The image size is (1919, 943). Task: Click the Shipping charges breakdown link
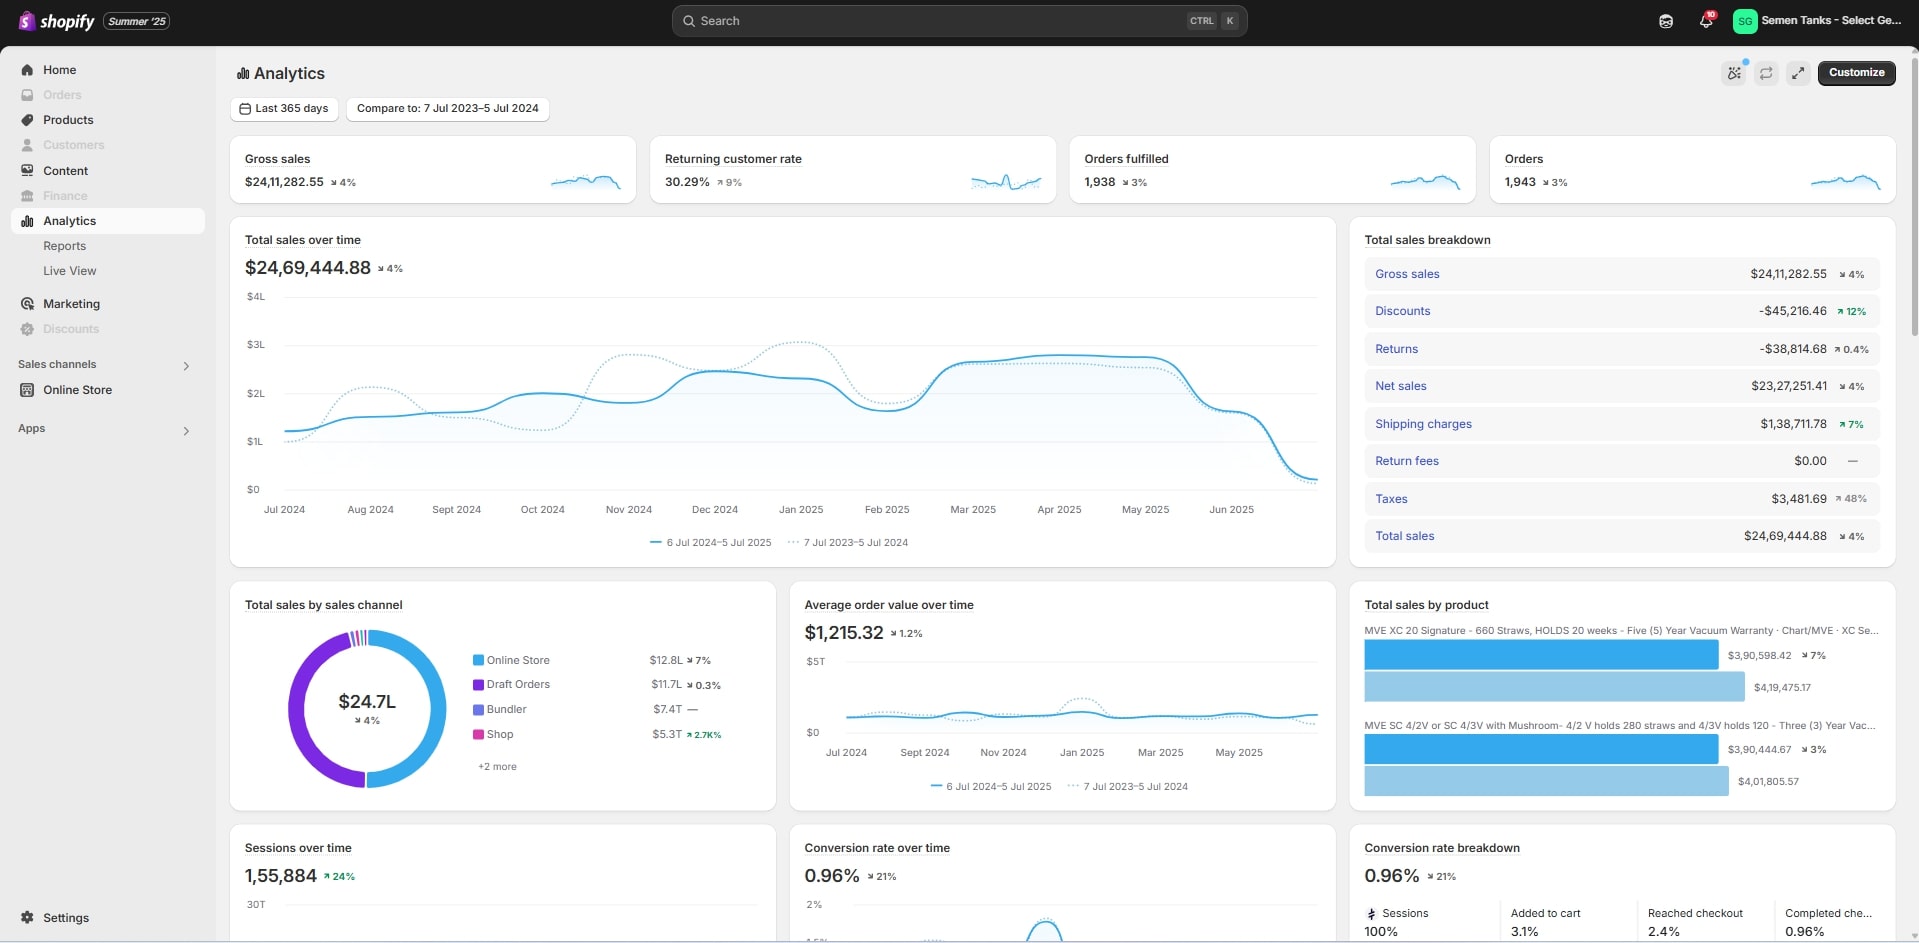tap(1423, 424)
